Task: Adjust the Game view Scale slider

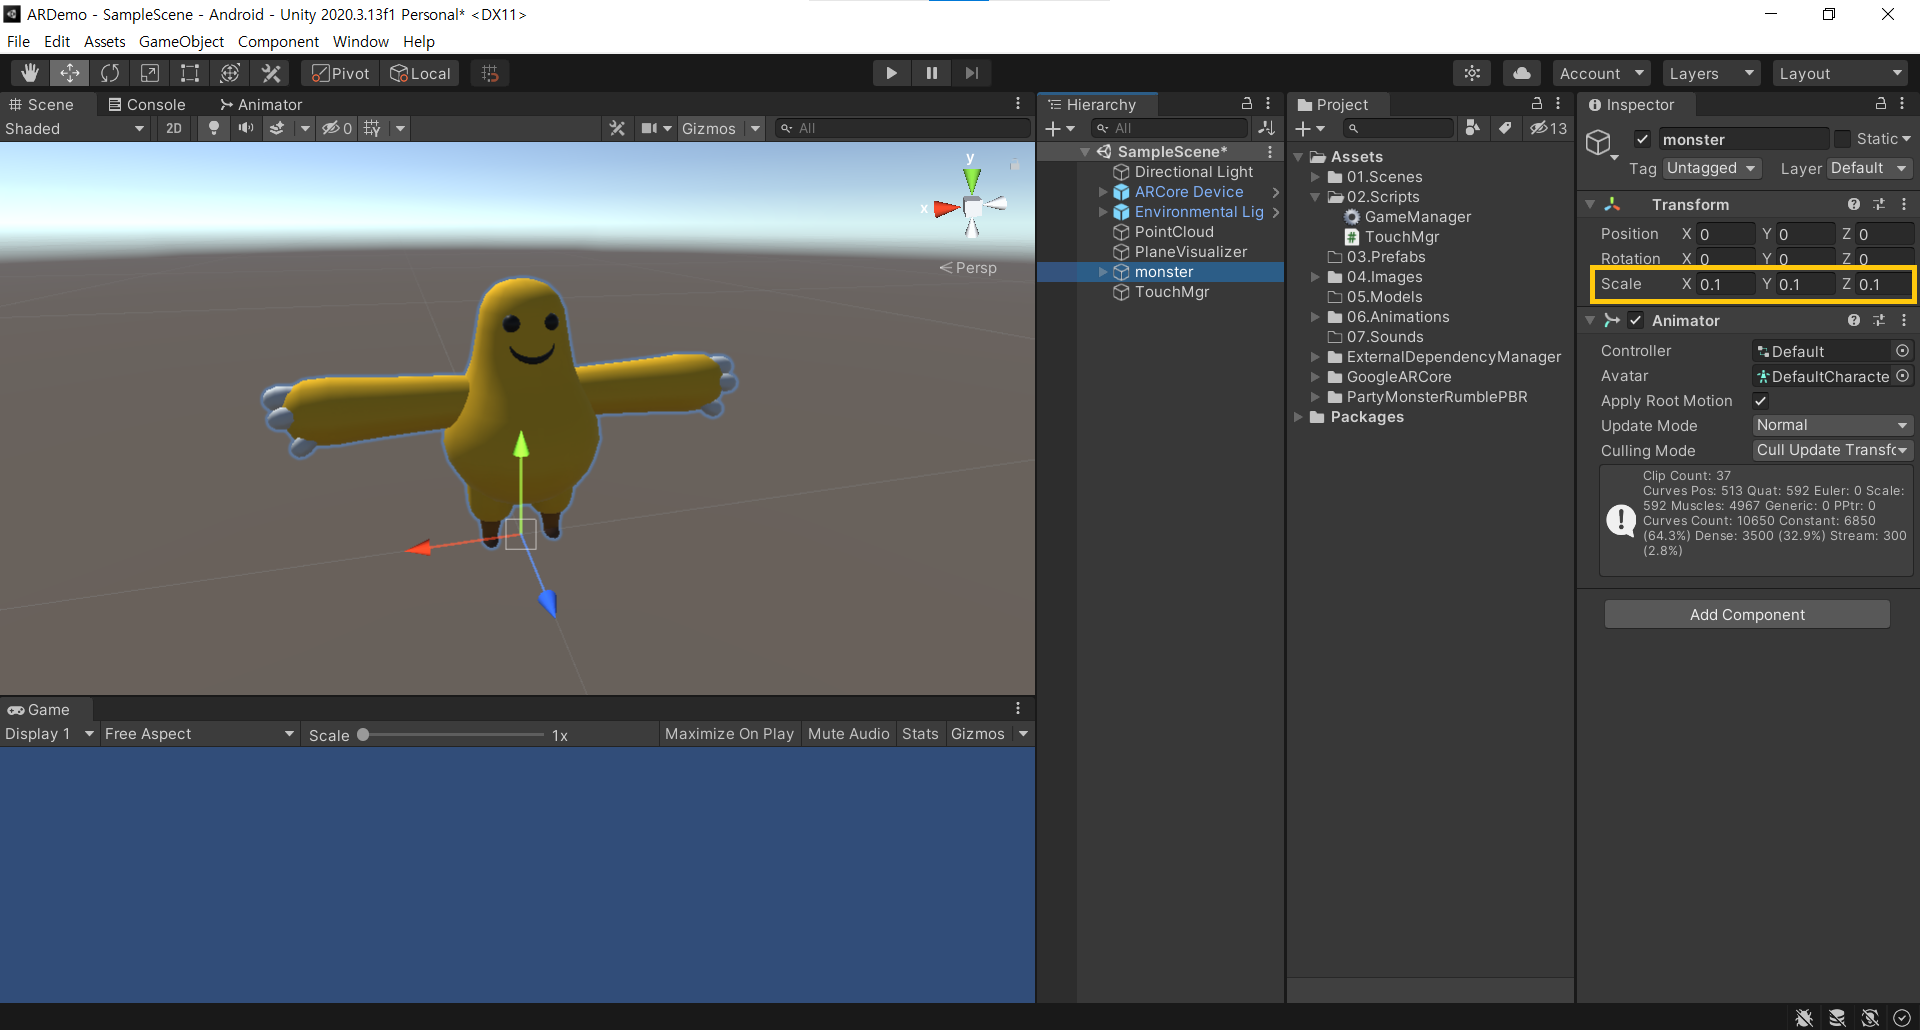Action: [452, 734]
